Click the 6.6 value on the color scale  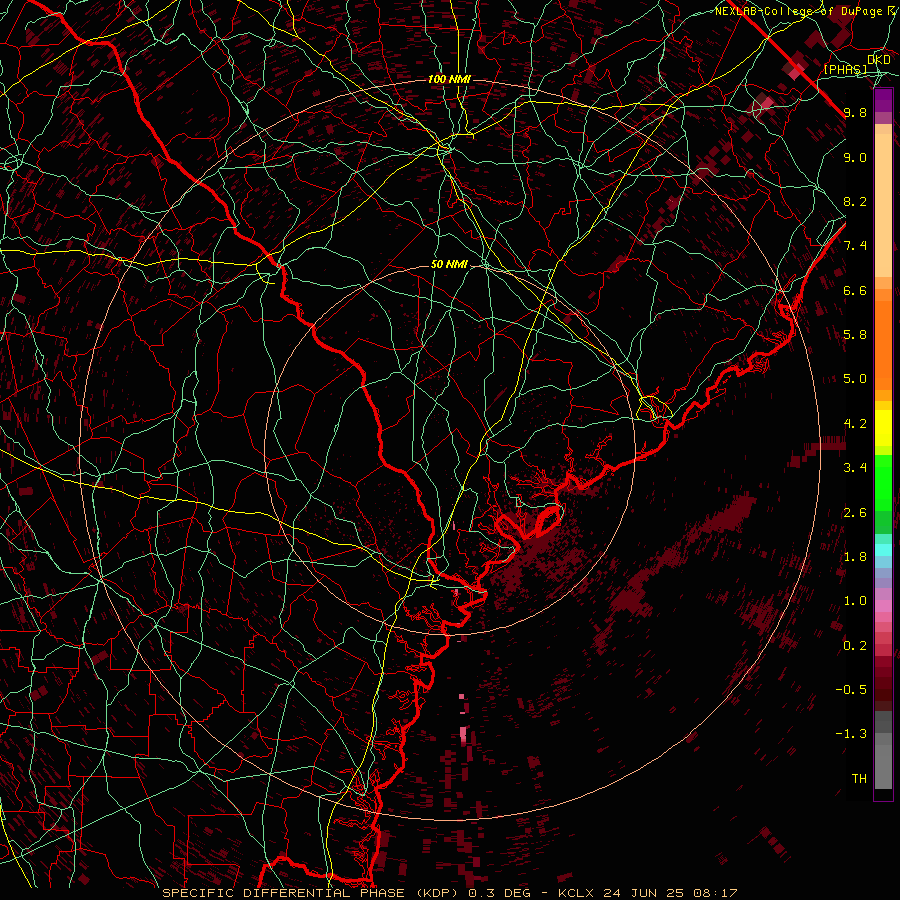[x=855, y=291]
